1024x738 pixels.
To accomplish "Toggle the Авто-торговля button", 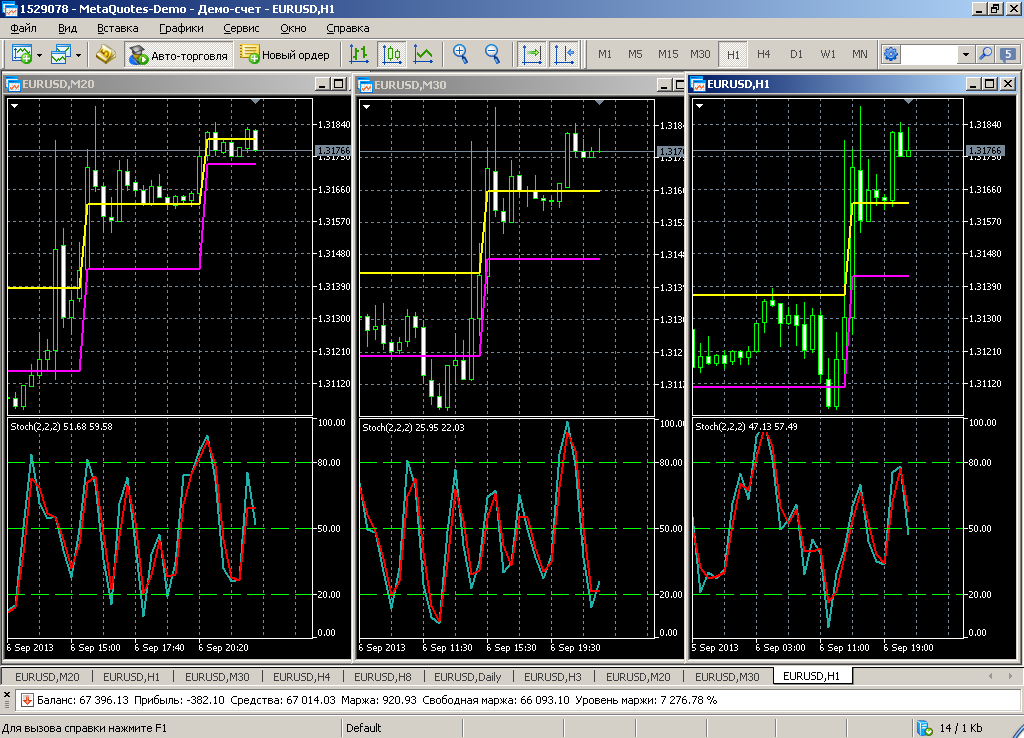I will click(179, 55).
